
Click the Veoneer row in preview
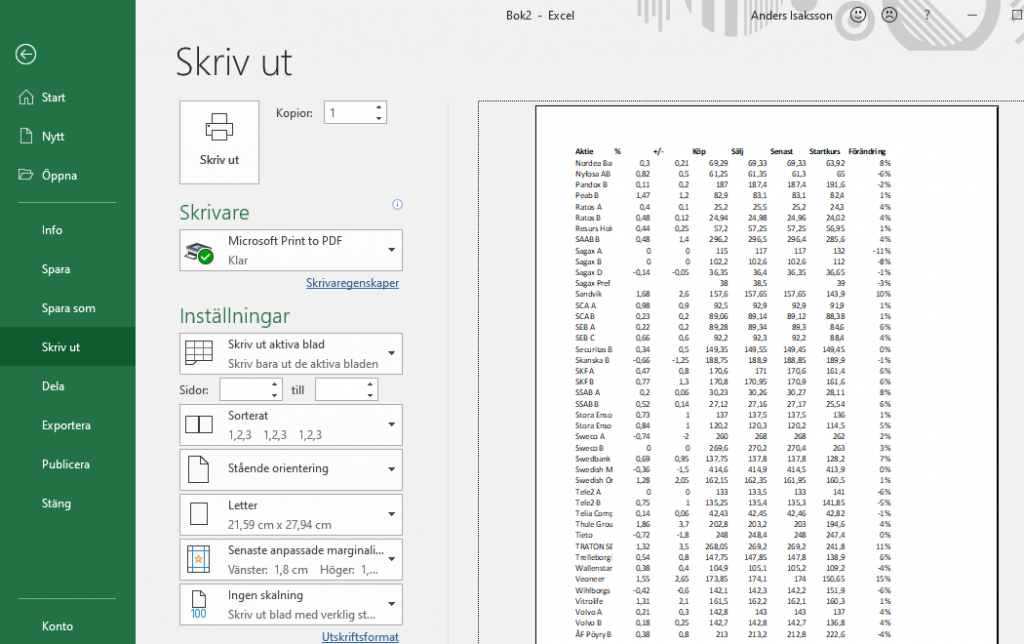(733, 579)
